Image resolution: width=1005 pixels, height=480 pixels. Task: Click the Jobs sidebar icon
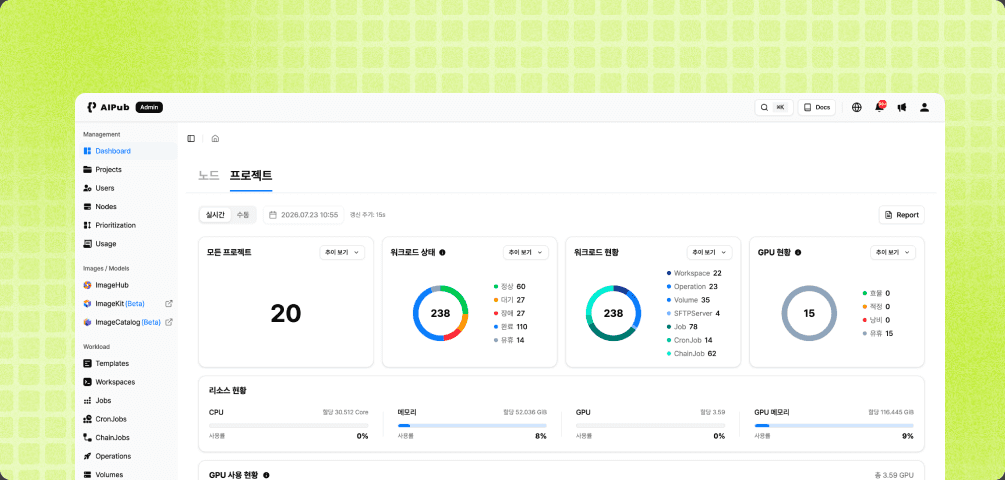88,401
